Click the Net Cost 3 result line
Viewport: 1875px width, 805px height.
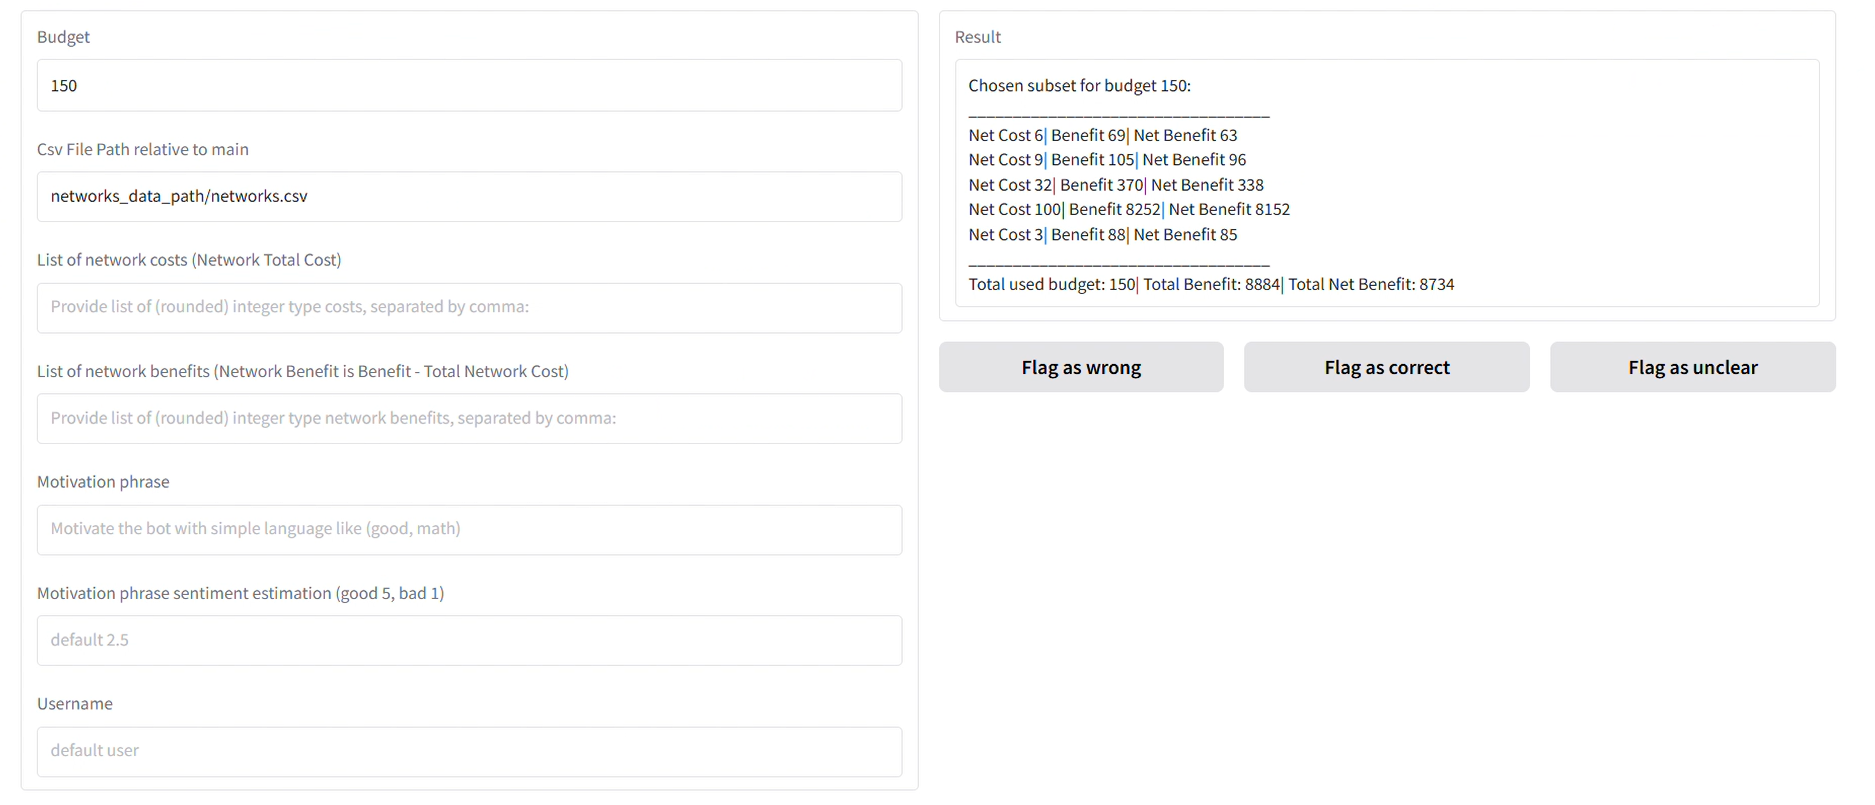pyautogui.click(x=1102, y=235)
